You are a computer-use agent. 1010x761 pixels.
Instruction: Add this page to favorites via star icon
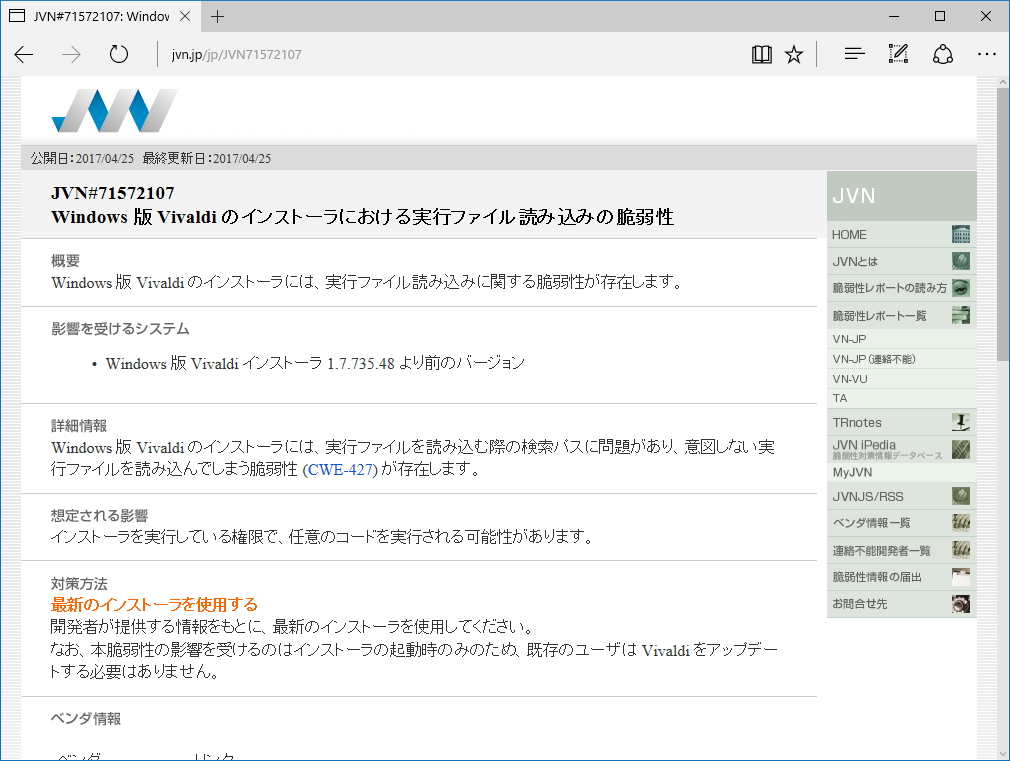click(793, 54)
